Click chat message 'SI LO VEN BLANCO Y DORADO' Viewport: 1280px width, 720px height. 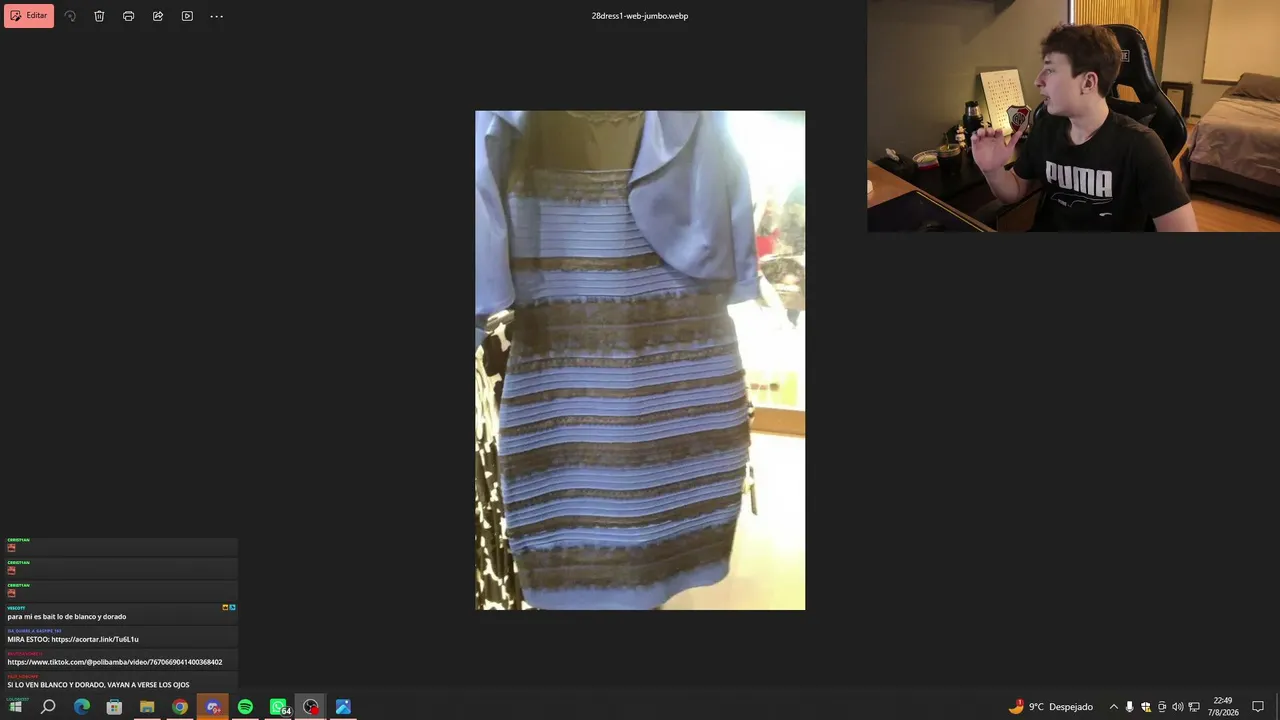tap(98, 685)
